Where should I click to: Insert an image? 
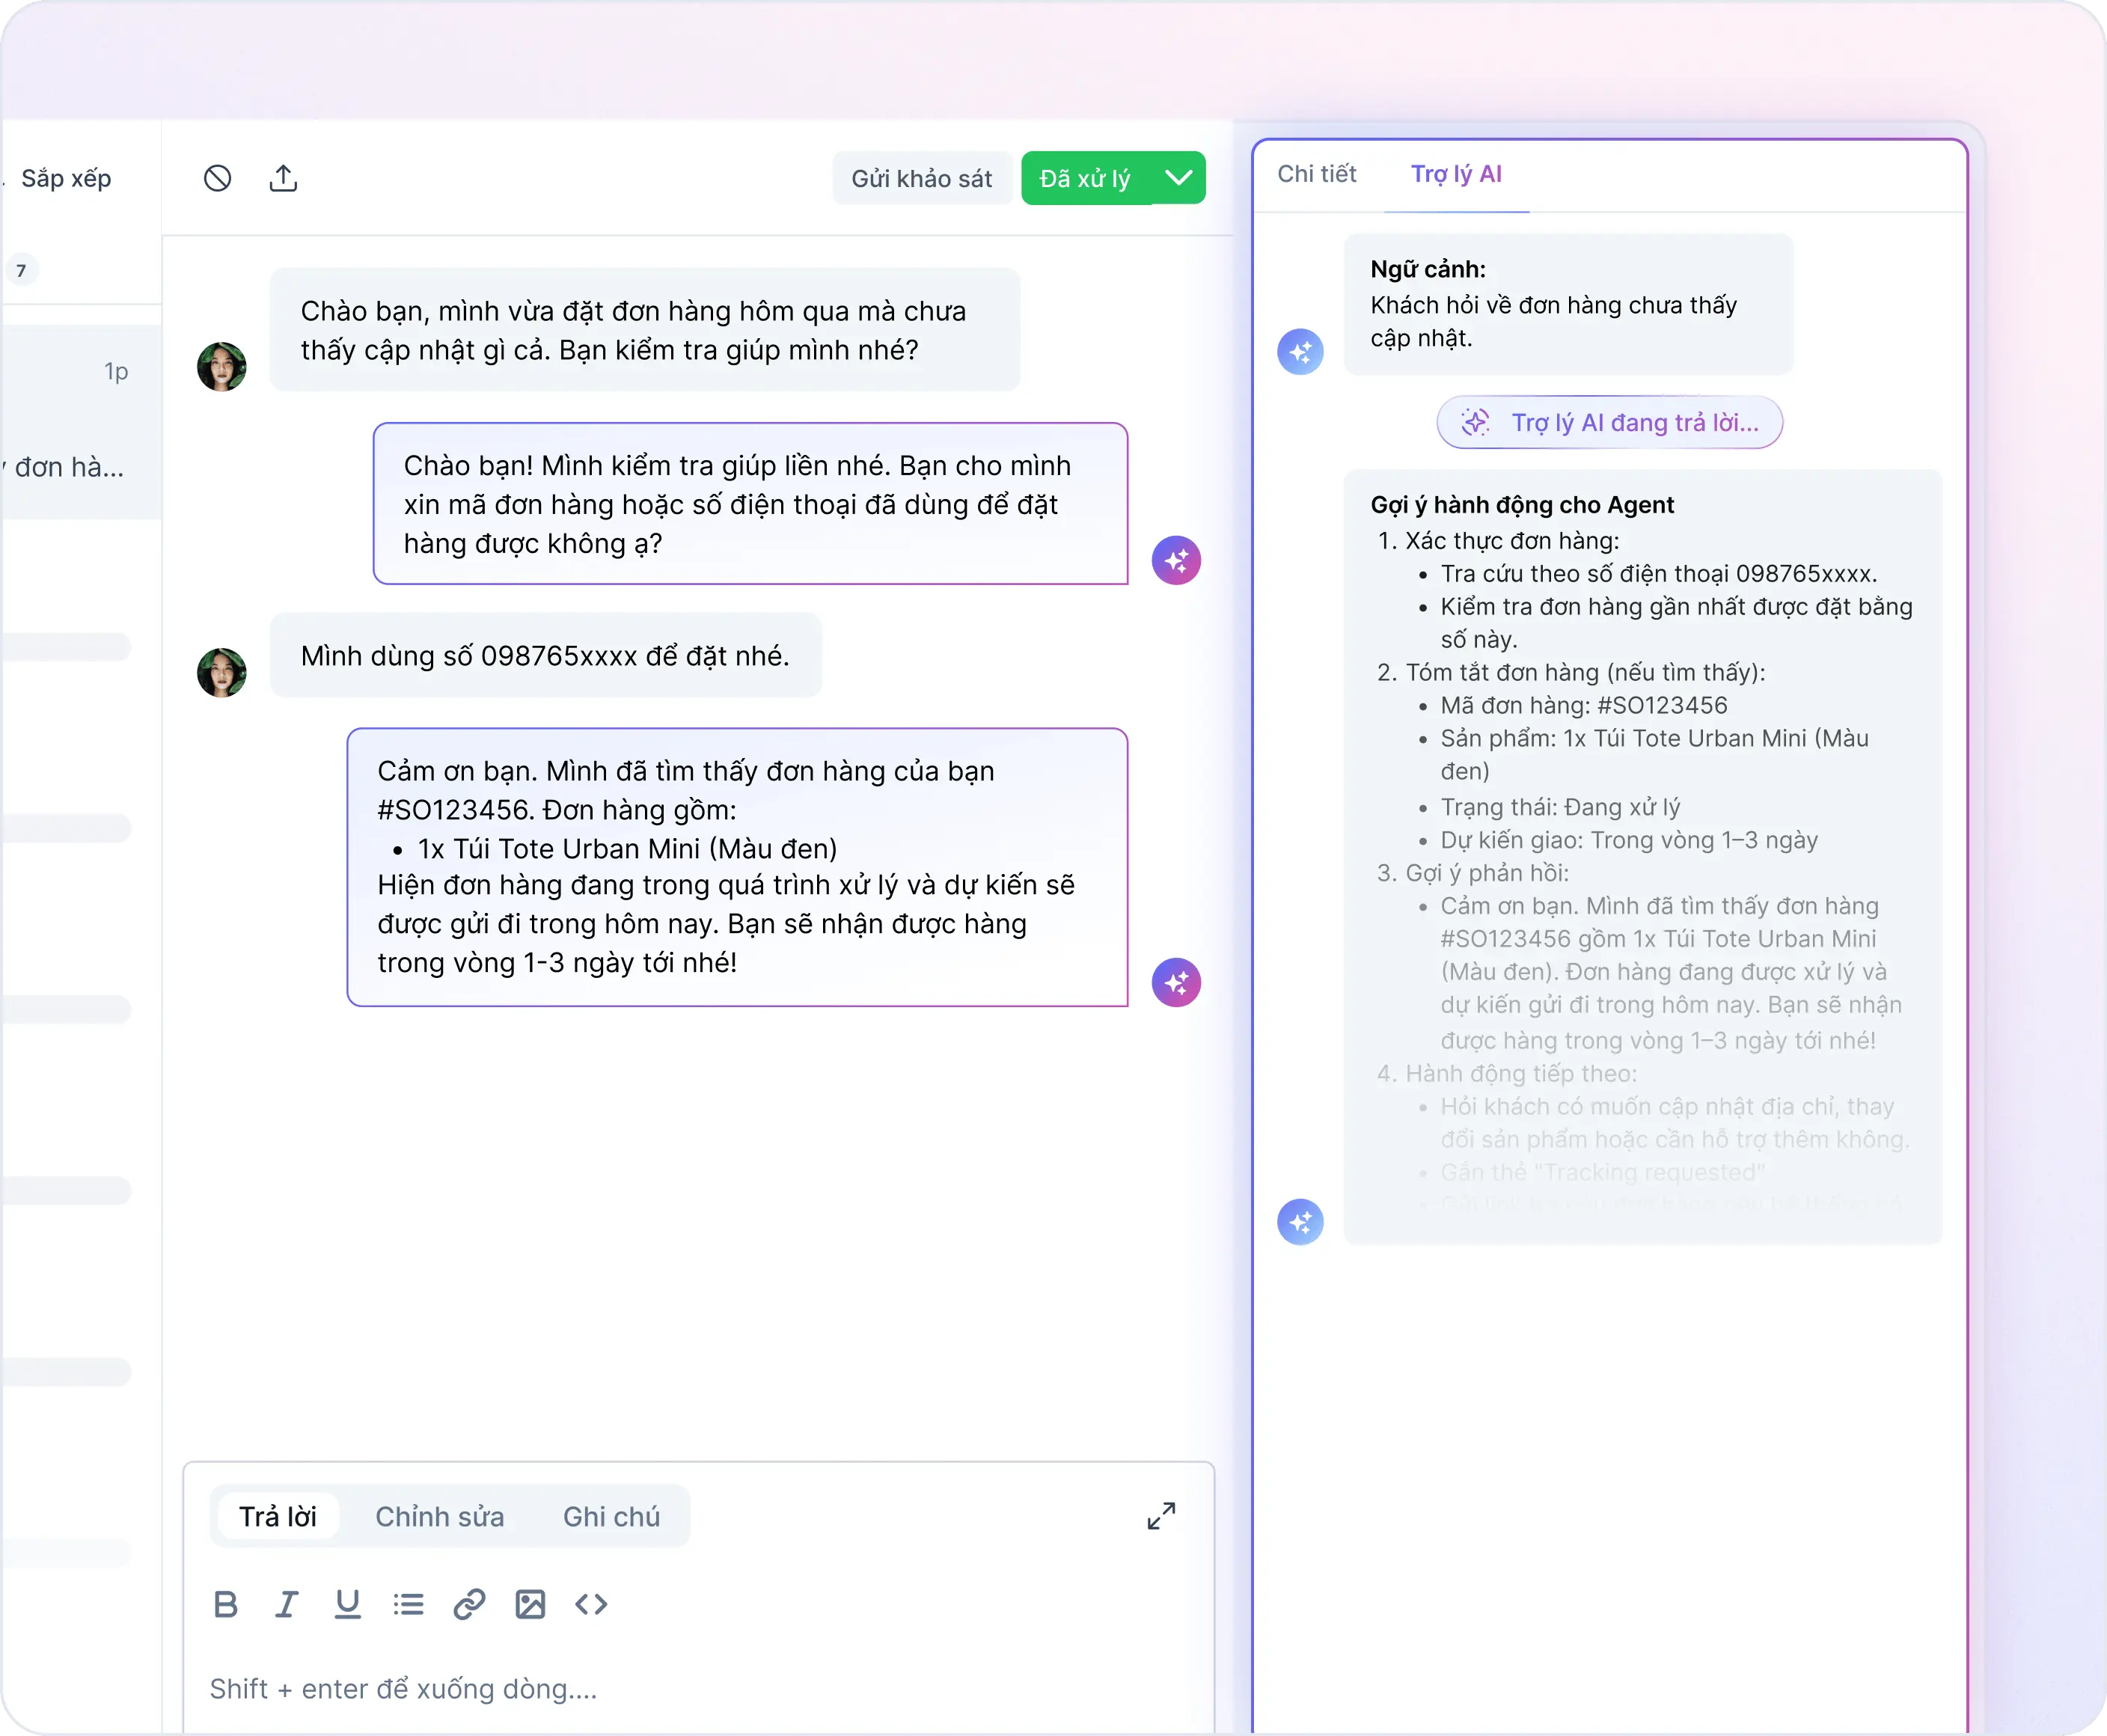pos(530,1604)
